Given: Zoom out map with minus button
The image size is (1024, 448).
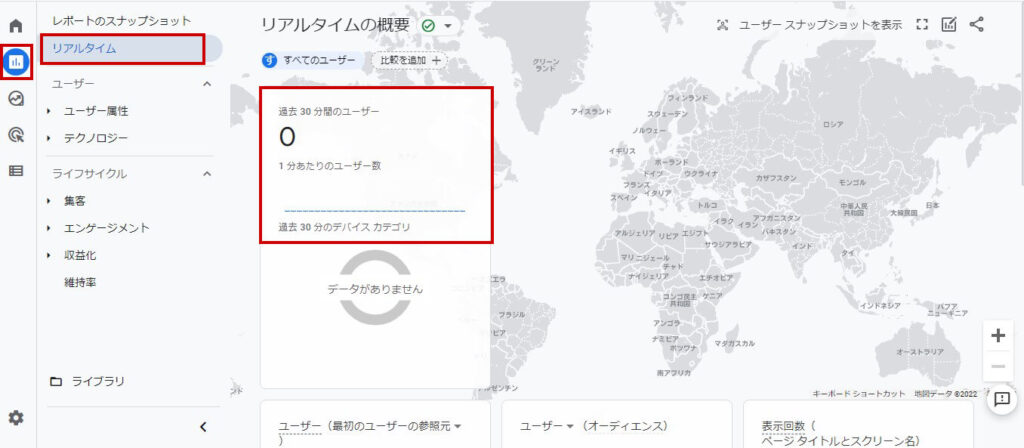Looking at the screenshot, I should click(x=998, y=366).
